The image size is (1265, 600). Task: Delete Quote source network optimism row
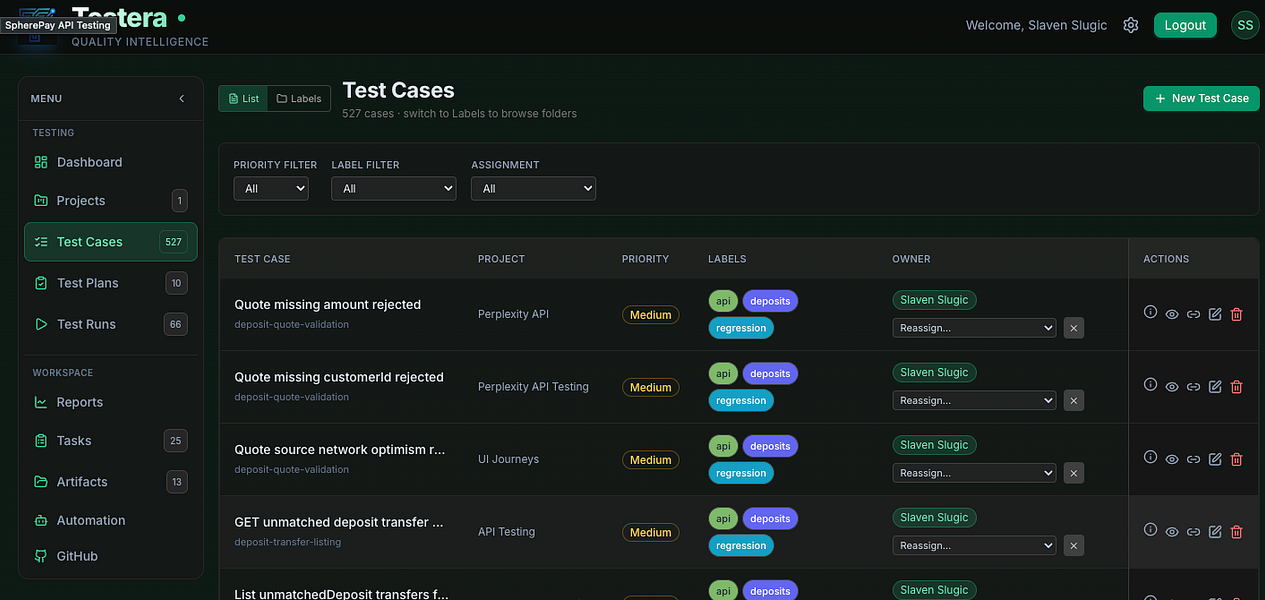click(1236, 459)
